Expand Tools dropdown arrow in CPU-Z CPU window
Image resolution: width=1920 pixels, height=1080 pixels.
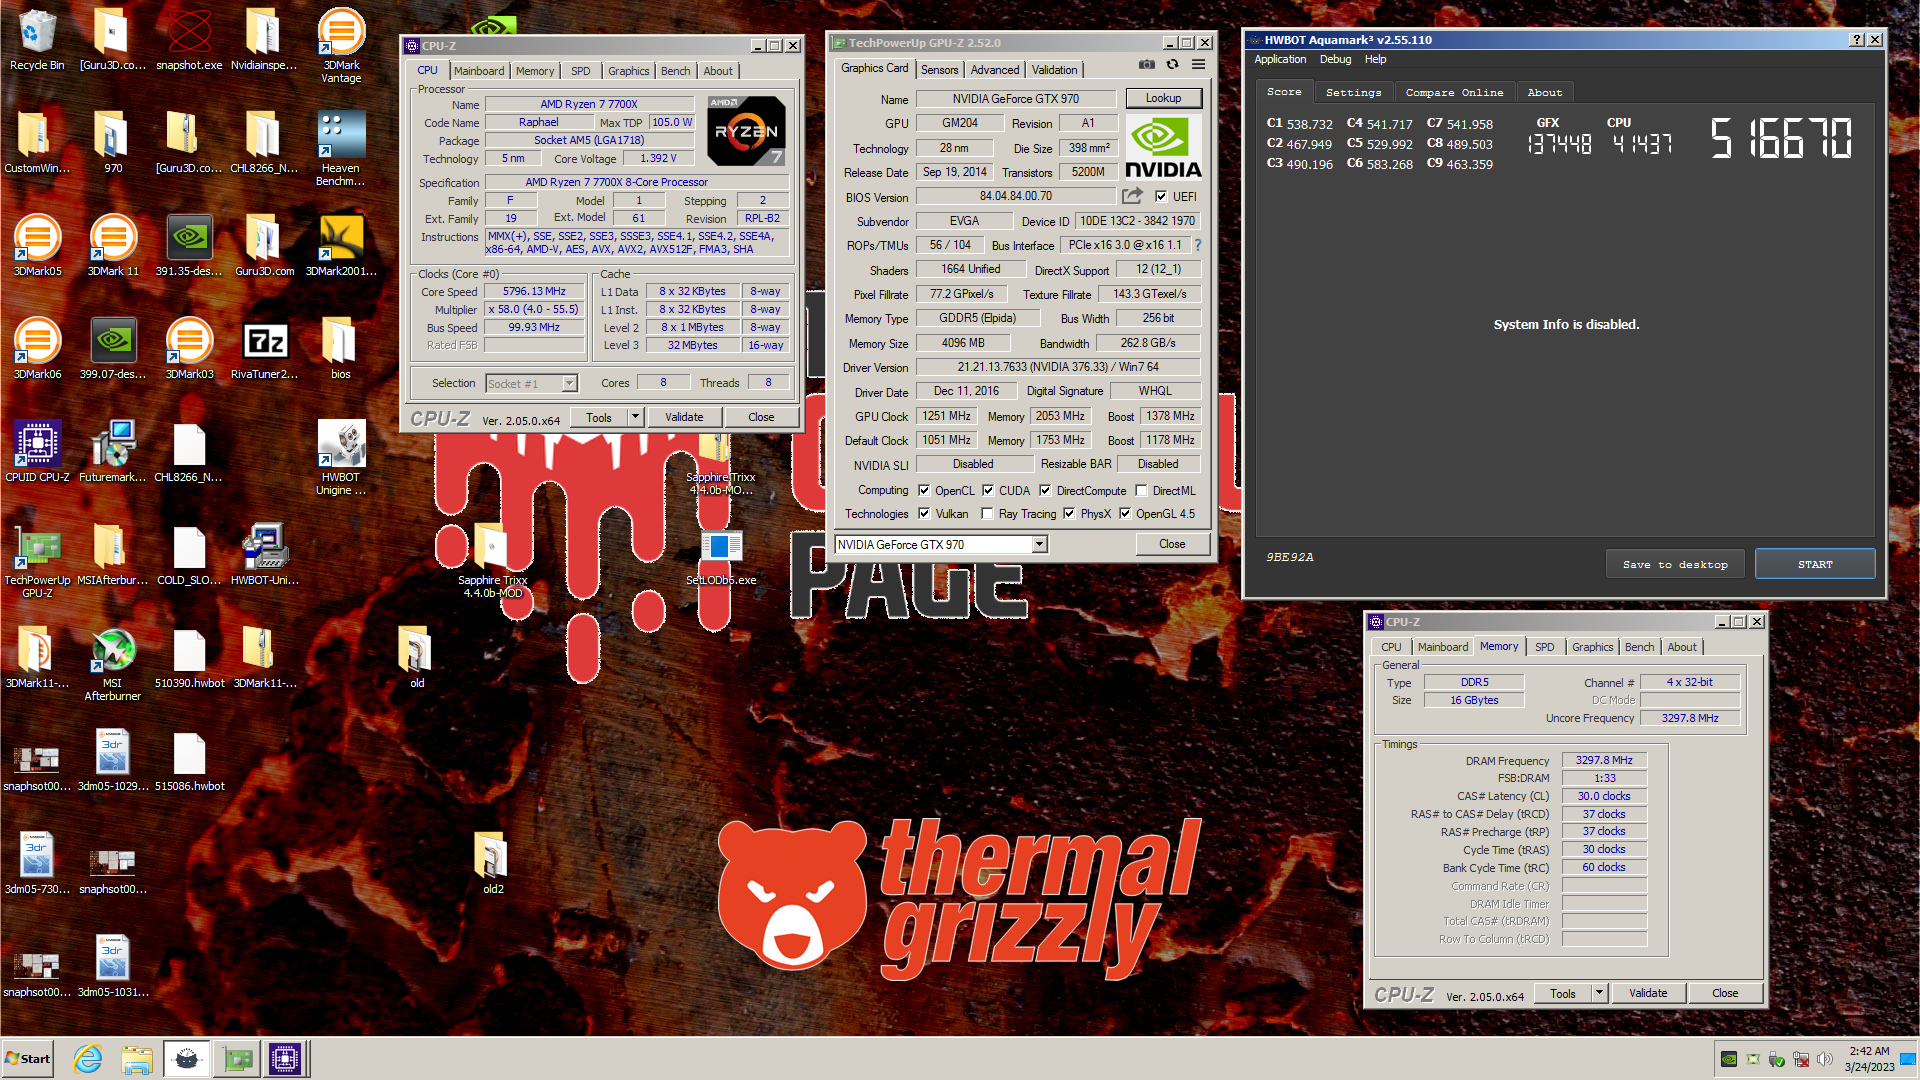635,417
